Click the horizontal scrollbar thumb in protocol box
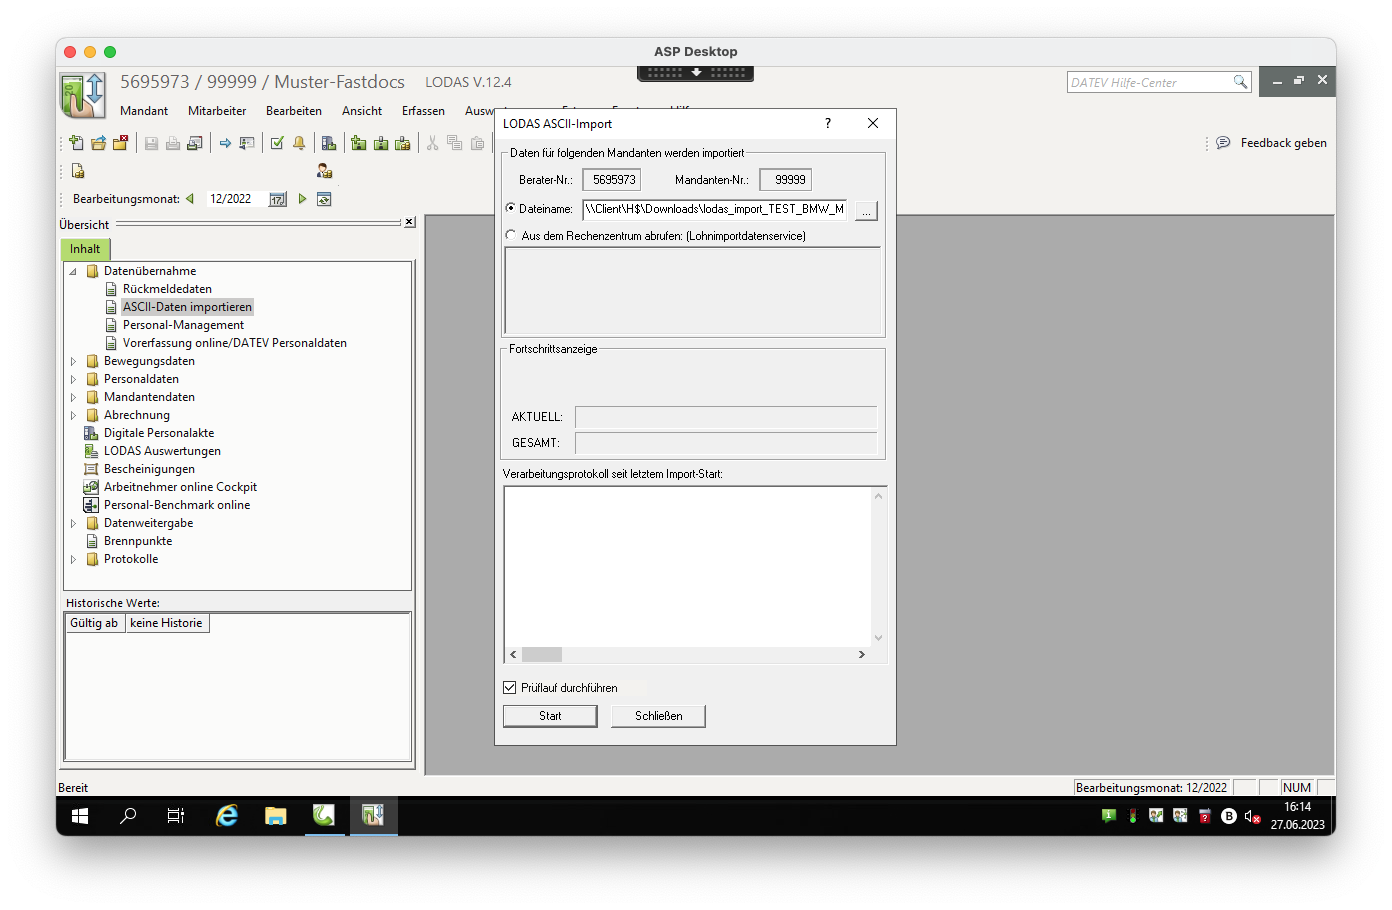The width and height of the screenshot is (1392, 910). (542, 654)
